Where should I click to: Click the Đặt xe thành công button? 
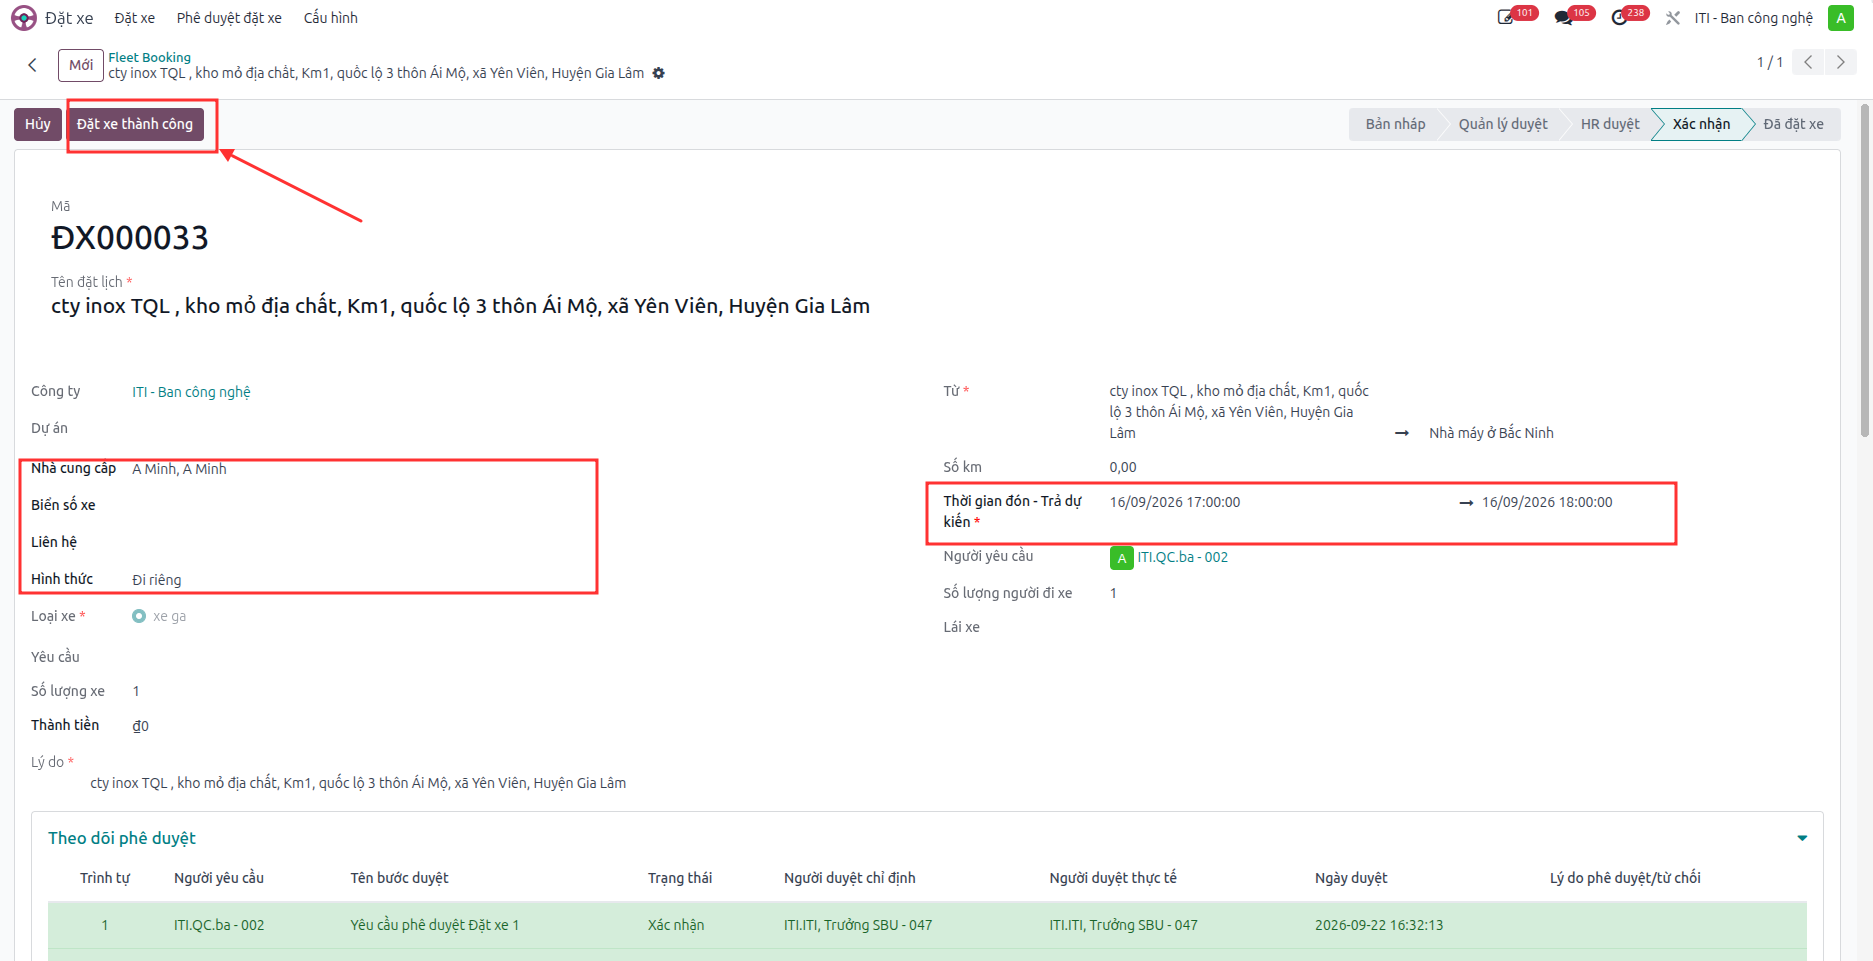(135, 124)
